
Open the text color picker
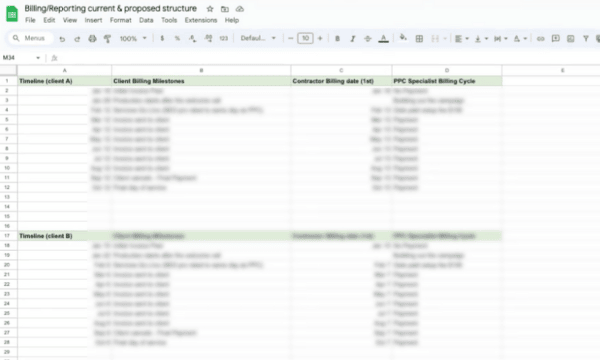(383, 39)
